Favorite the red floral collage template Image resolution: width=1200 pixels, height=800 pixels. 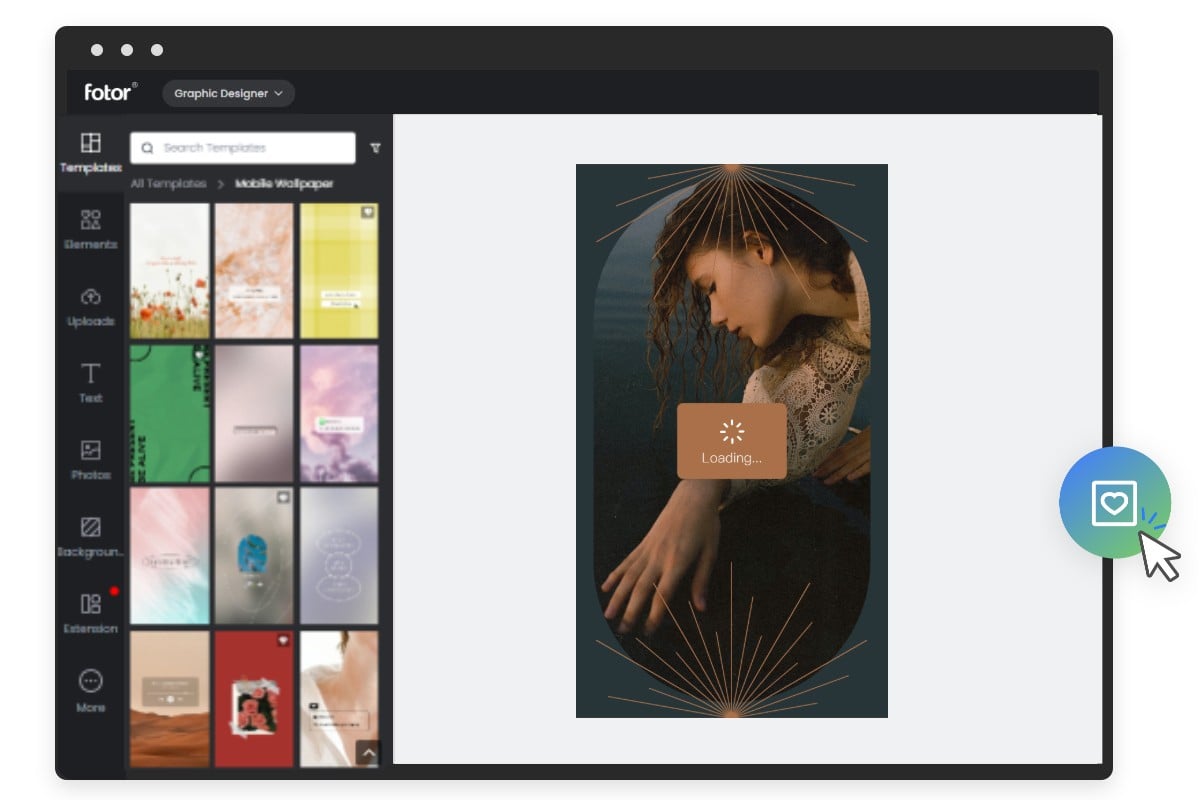pyautogui.click(x=284, y=640)
